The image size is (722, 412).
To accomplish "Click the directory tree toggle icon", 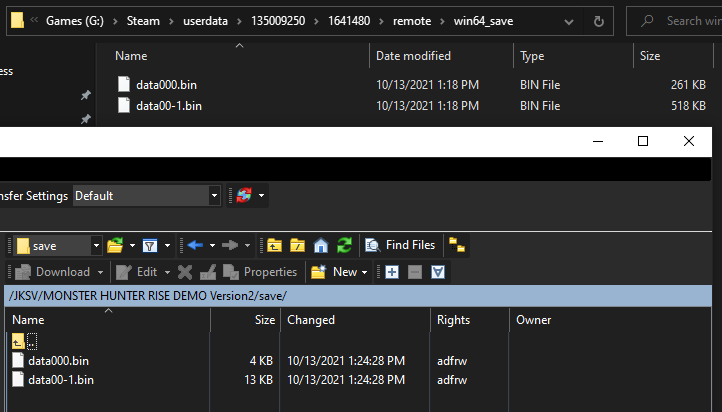I will point(457,245).
